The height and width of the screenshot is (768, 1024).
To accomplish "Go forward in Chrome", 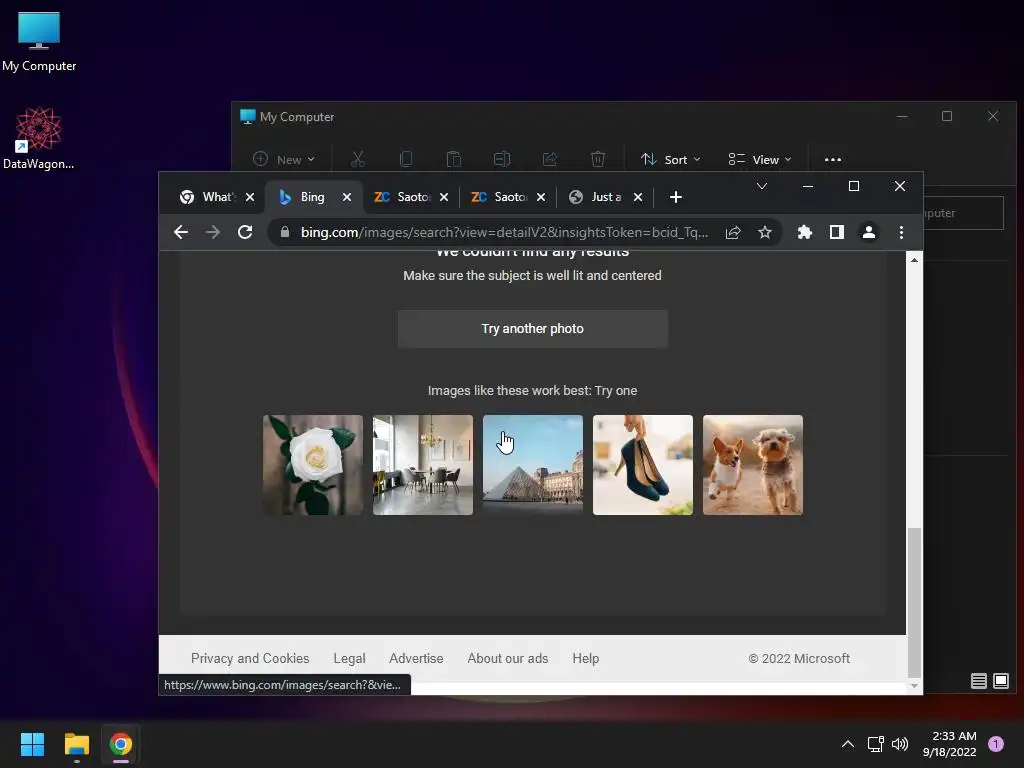I will point(213,232).
